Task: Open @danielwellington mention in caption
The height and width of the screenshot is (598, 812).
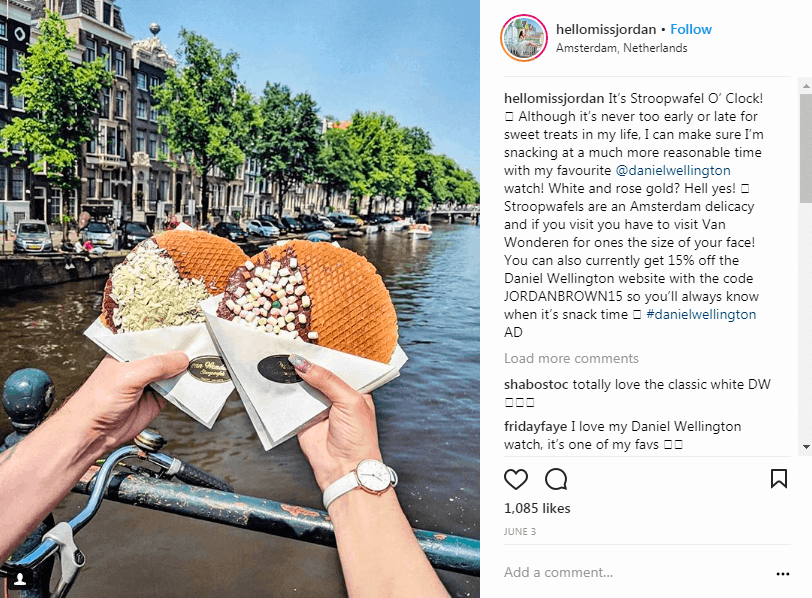Action: coord(673,170)
